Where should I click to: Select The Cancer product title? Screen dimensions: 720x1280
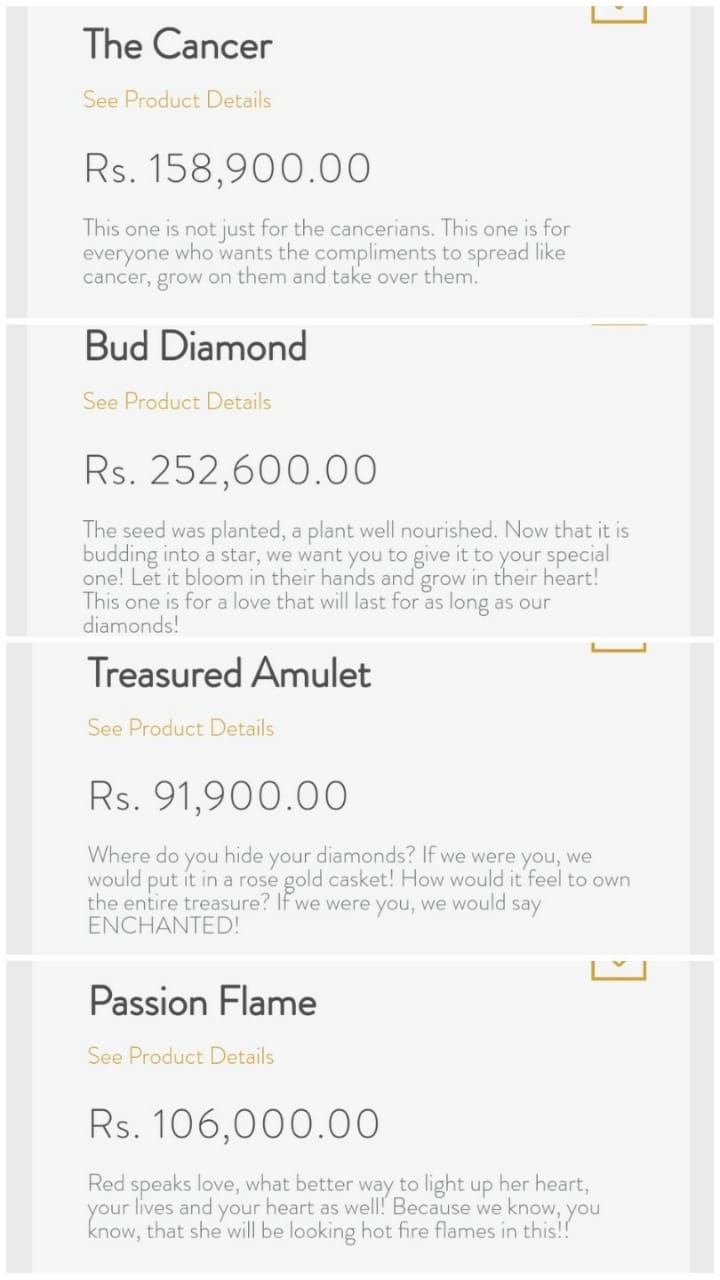click(x=178, y=45)
